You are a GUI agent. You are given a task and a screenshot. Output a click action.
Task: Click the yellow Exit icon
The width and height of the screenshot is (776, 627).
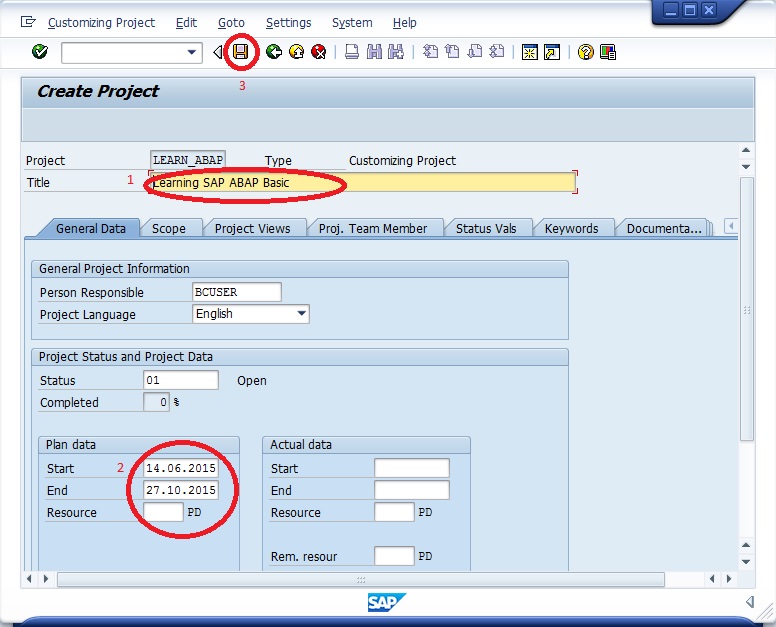[x=296, y=51]
